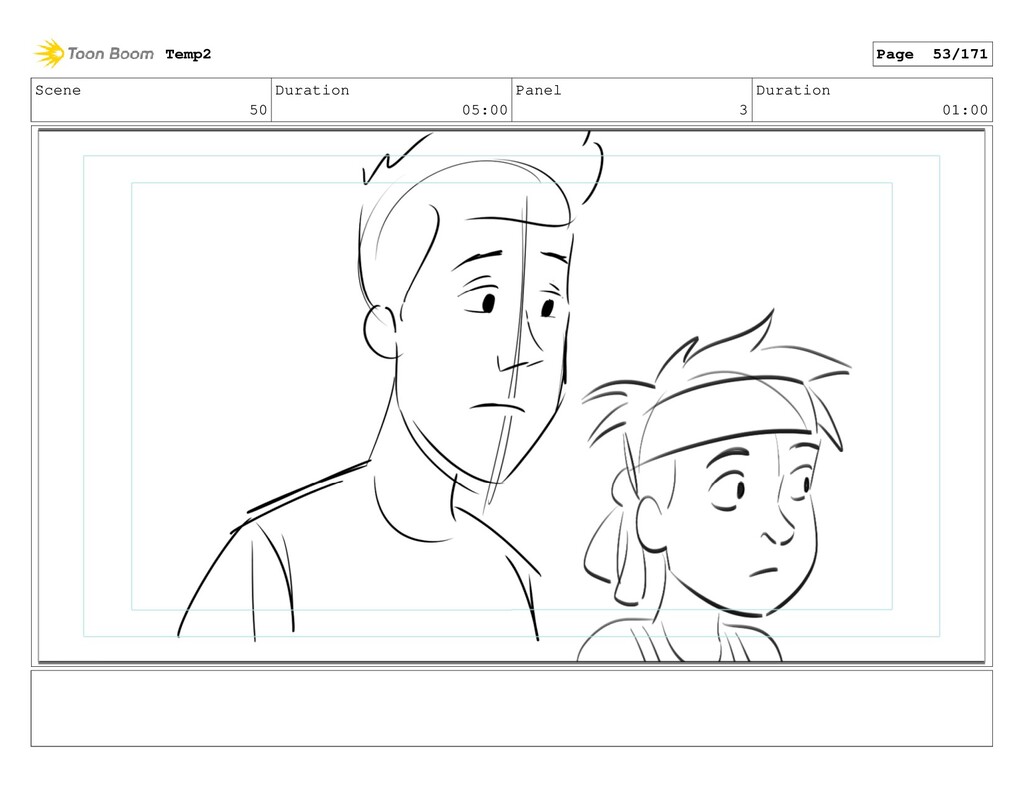Screen dimensions: 1024x793
Task: Select the panel number '3'
Action: tap(743, 110)
